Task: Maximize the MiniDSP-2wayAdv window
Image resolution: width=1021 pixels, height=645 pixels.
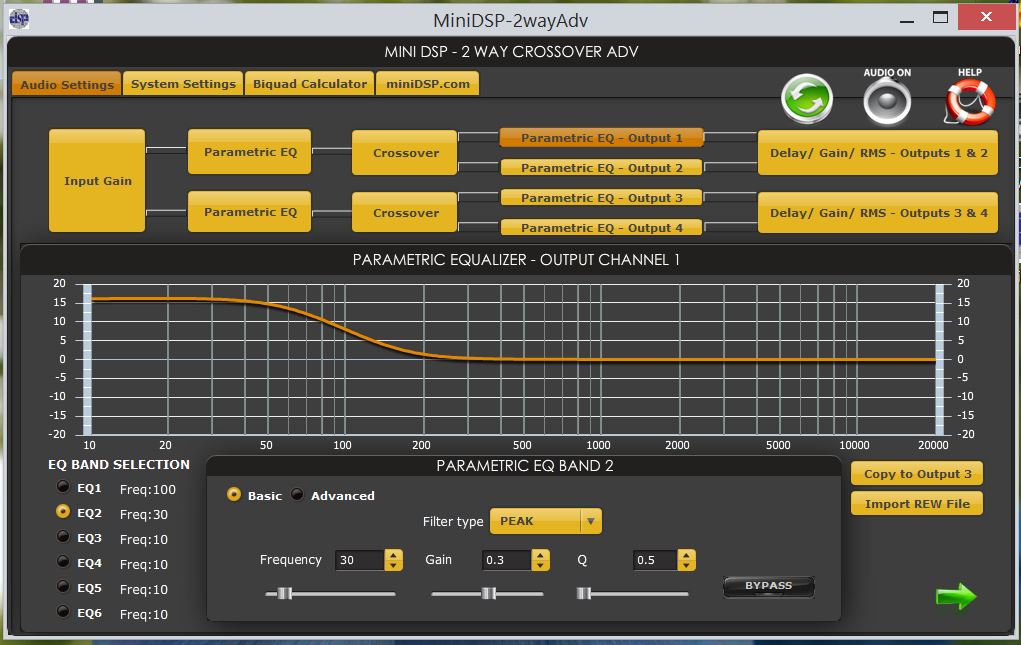Action: (940, 18)
